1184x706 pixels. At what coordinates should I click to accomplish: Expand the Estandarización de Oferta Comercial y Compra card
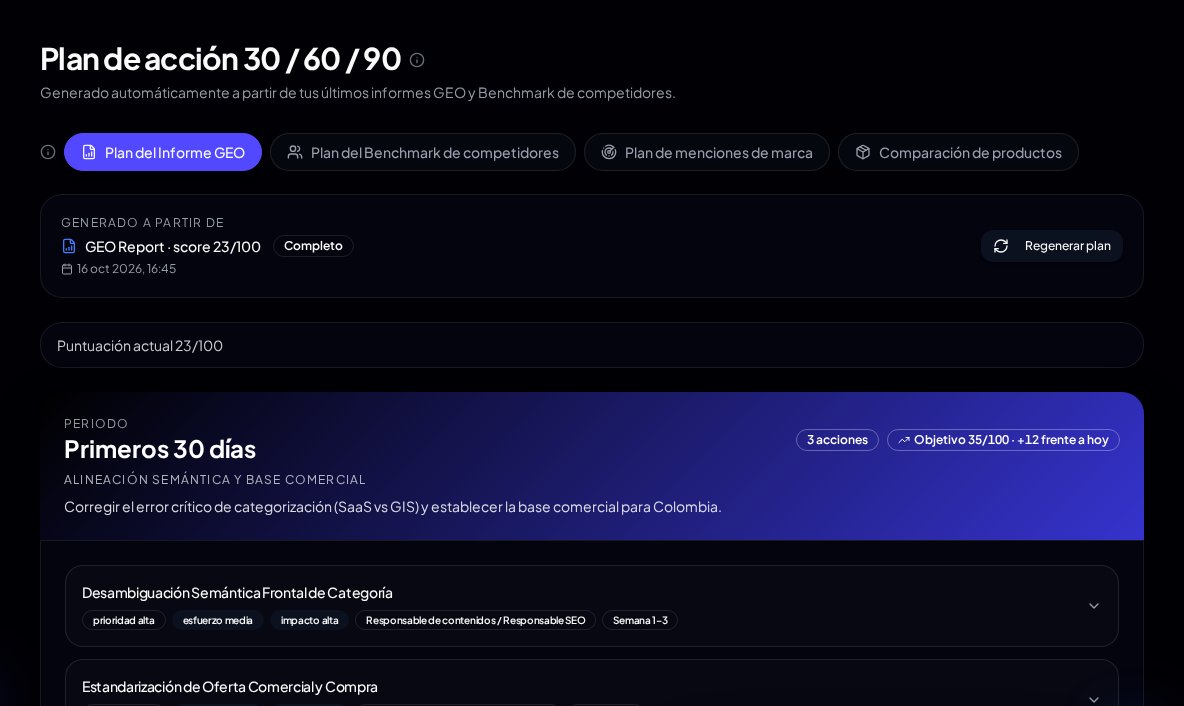[1093, 699]
